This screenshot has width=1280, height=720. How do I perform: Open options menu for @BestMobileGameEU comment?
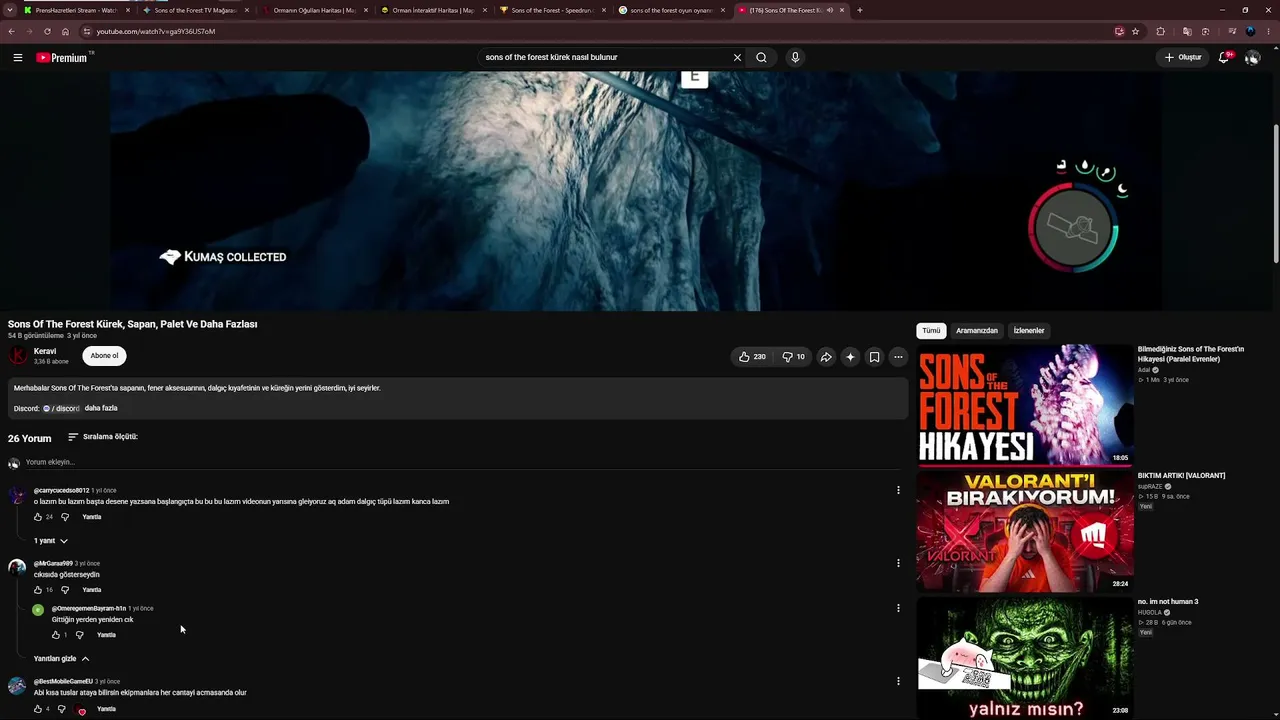[x=898, y=681]
